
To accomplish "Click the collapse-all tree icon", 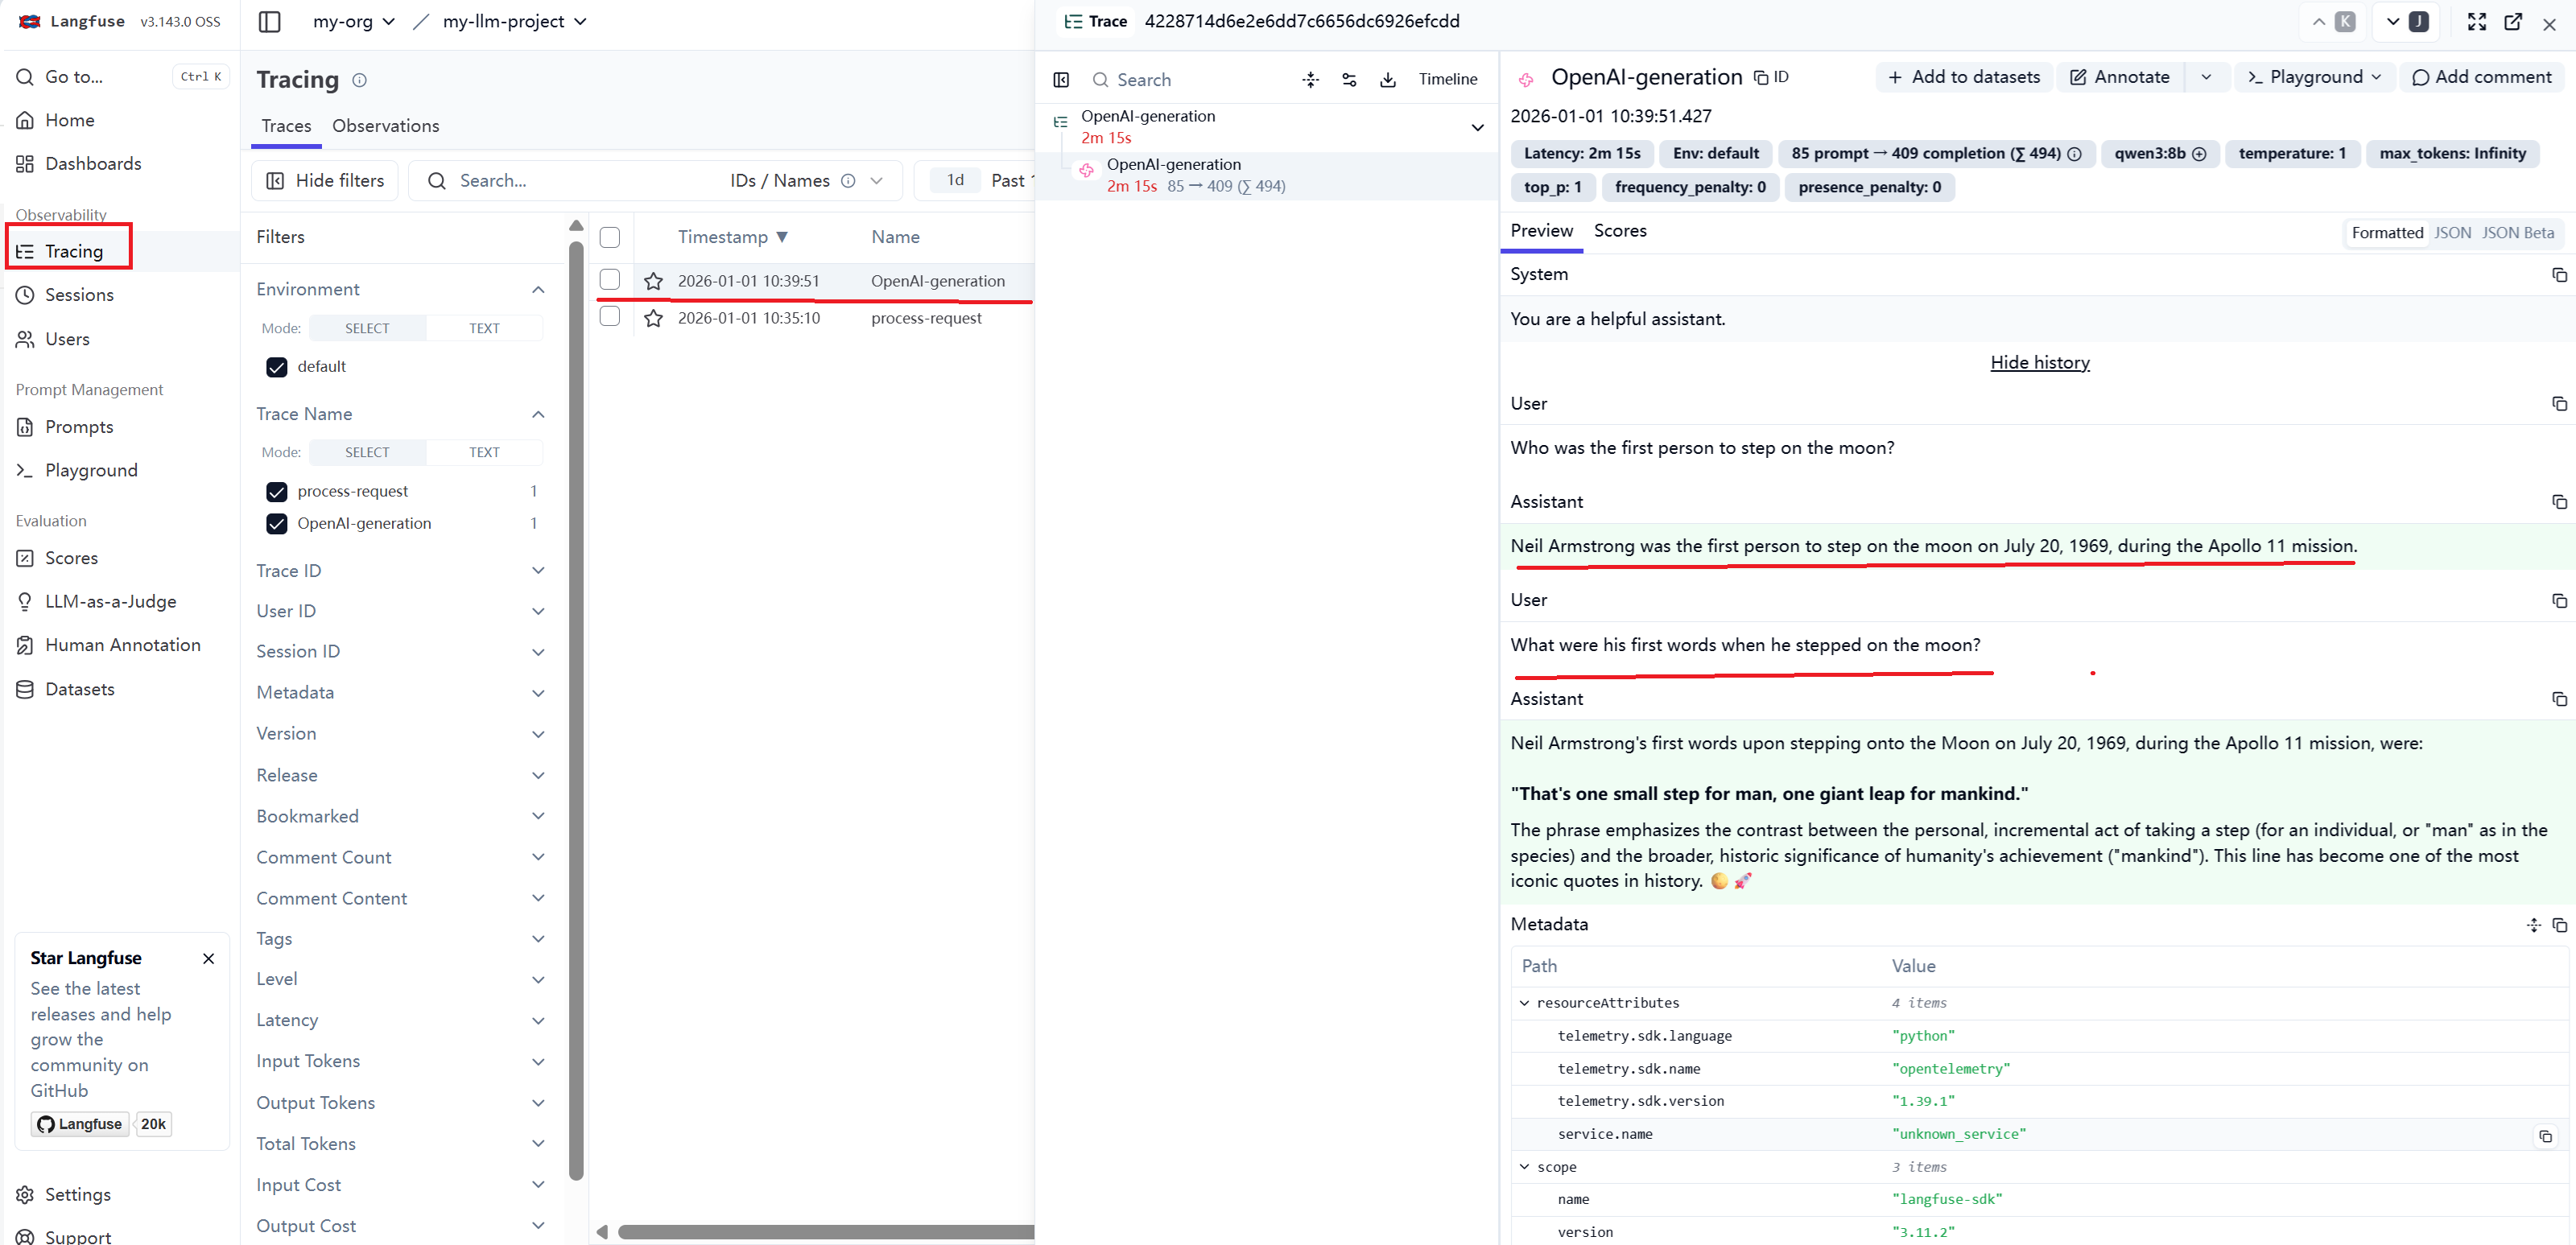I will (x=1310, y=80).
